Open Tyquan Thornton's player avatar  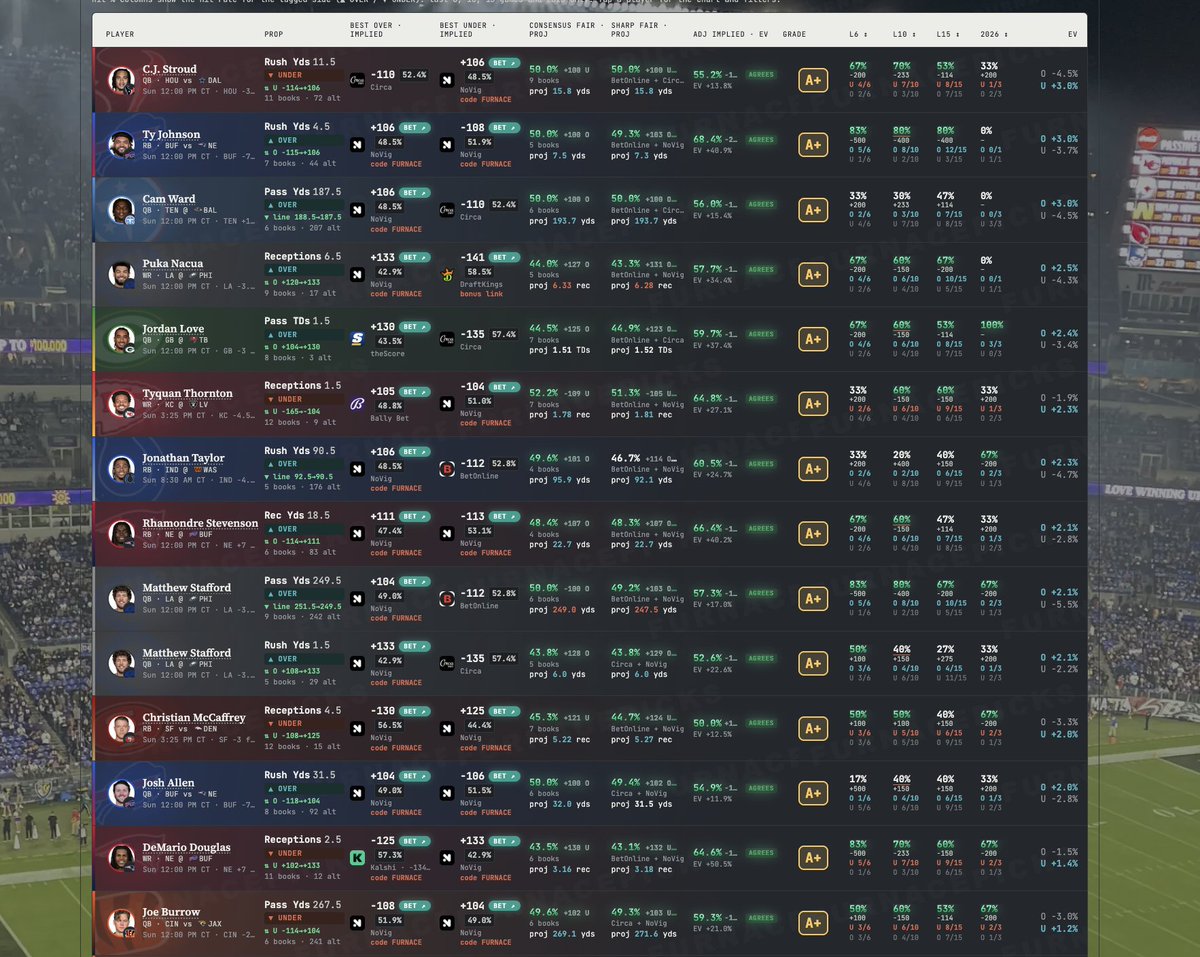point(121,405)
